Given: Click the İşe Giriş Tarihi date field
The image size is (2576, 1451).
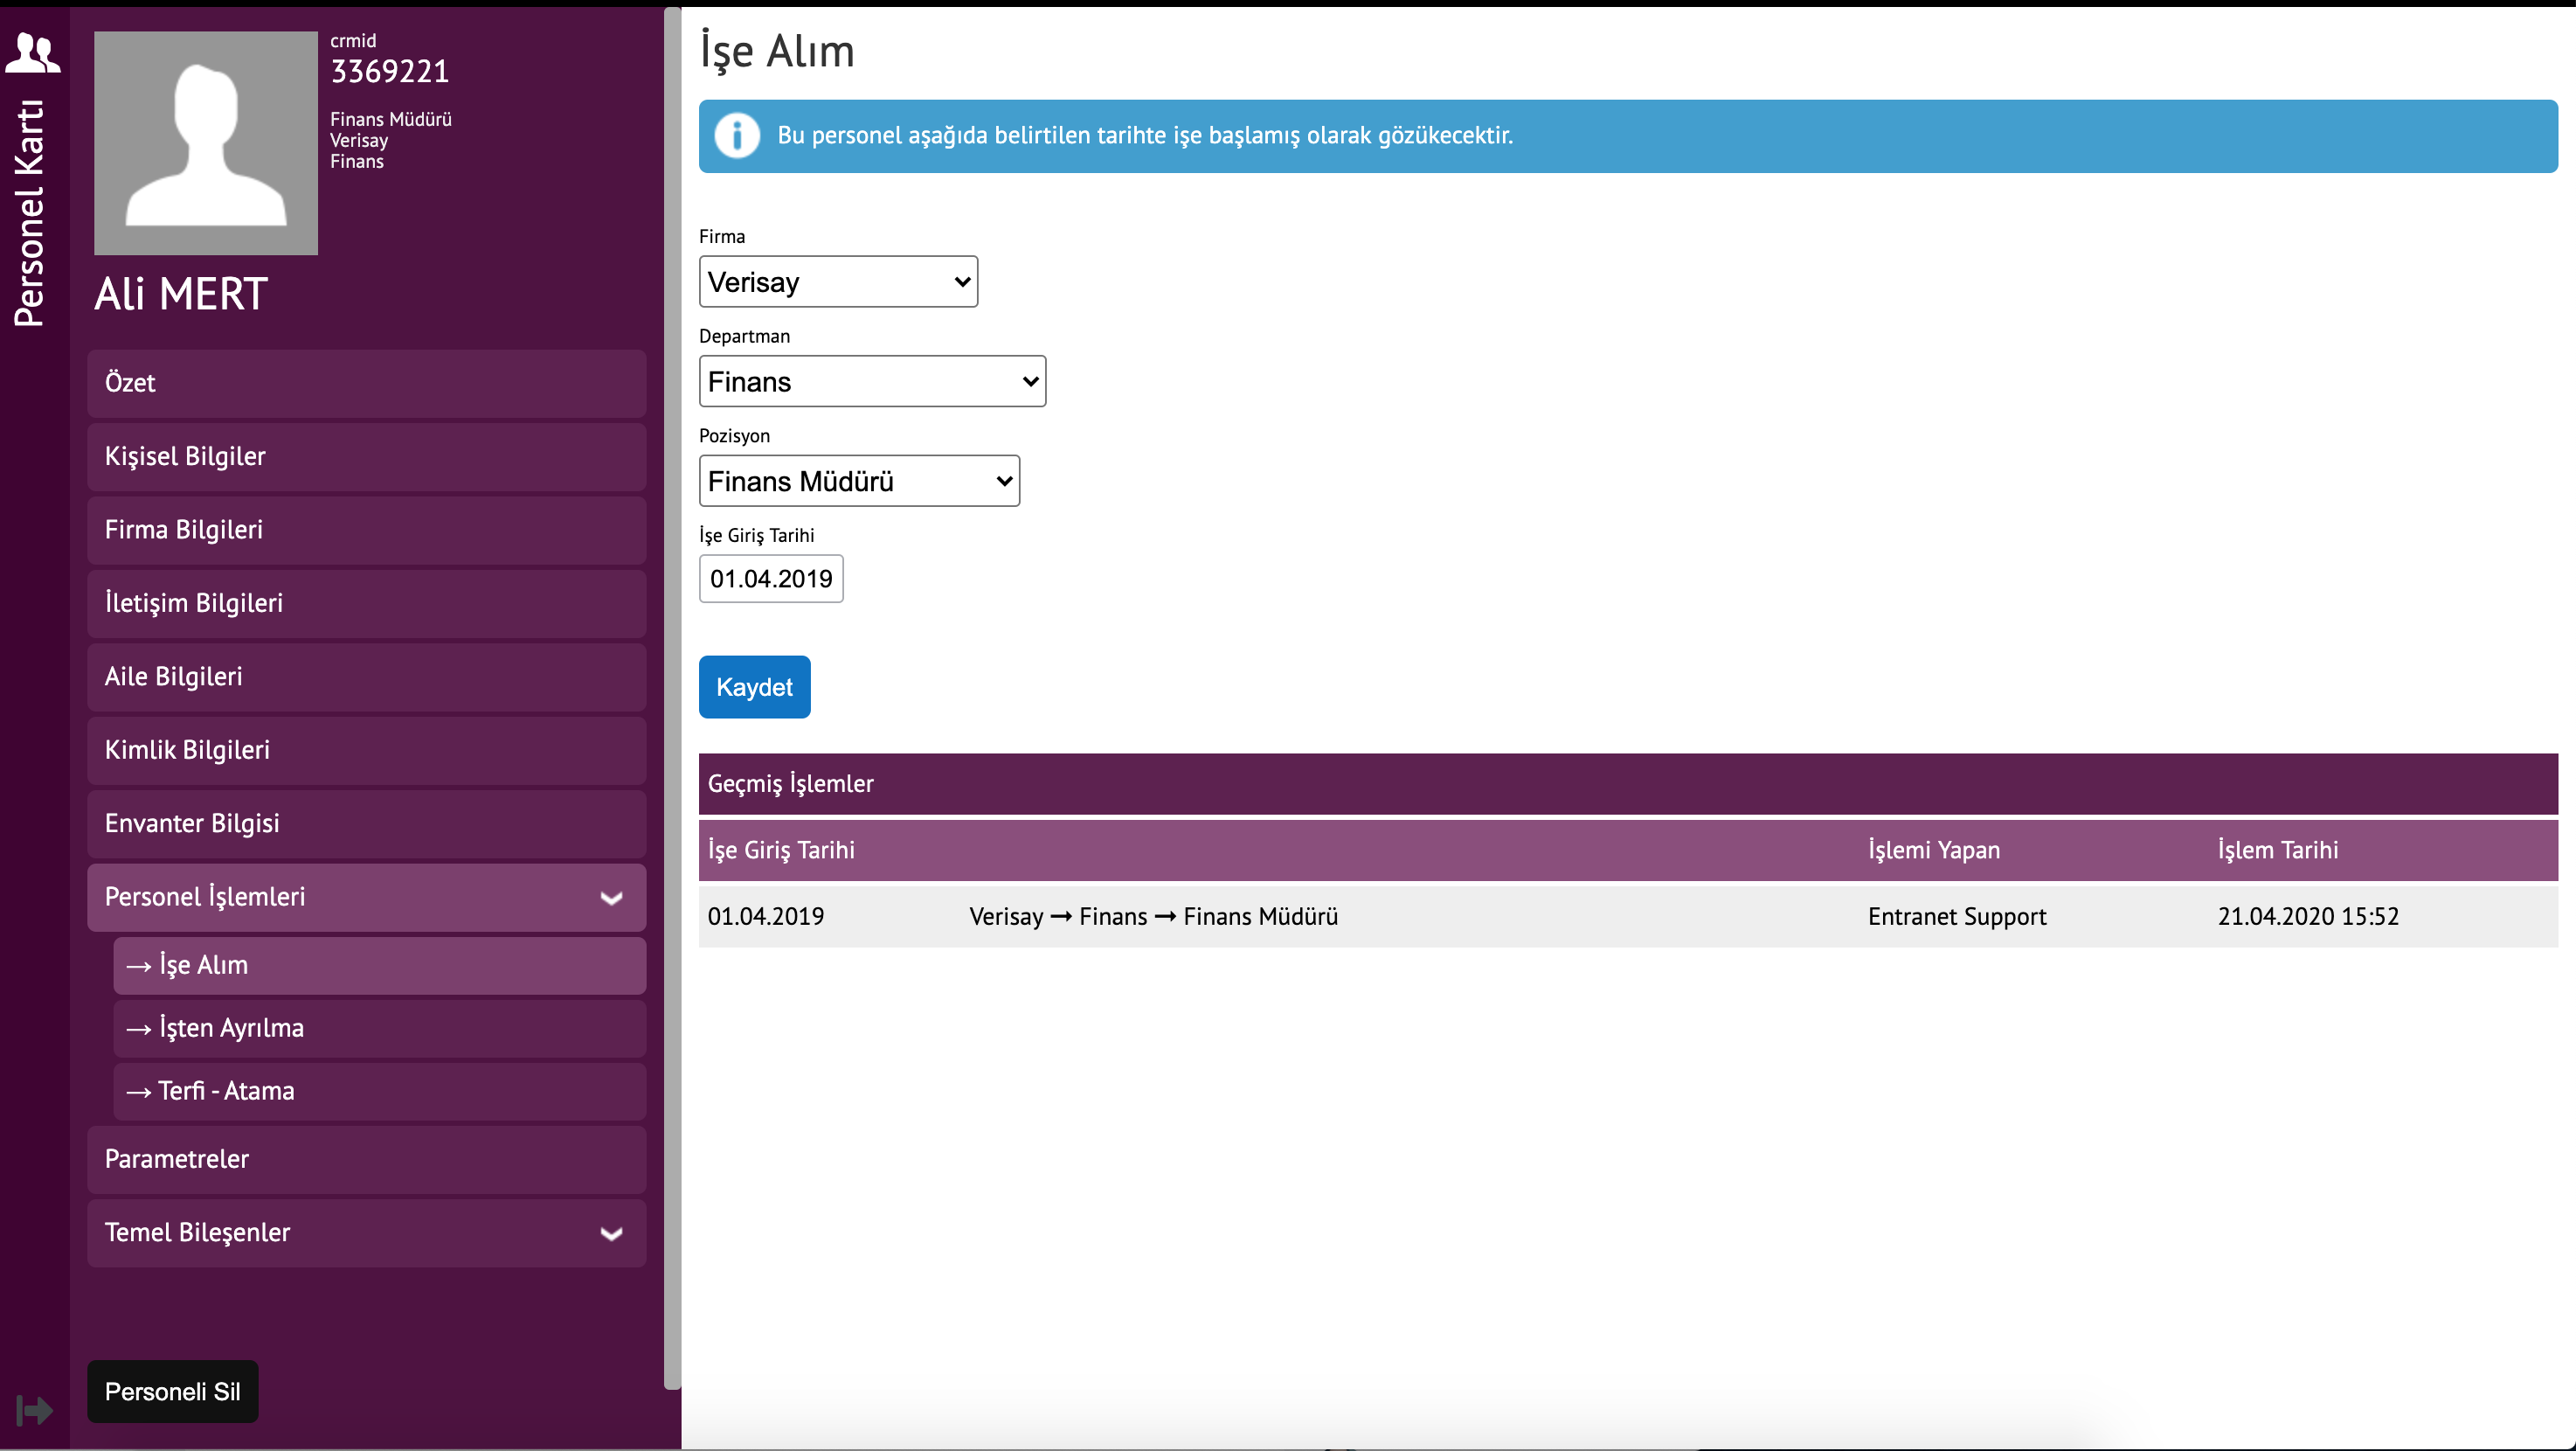Looking at the screenshot, I should (x=771, y=579).
